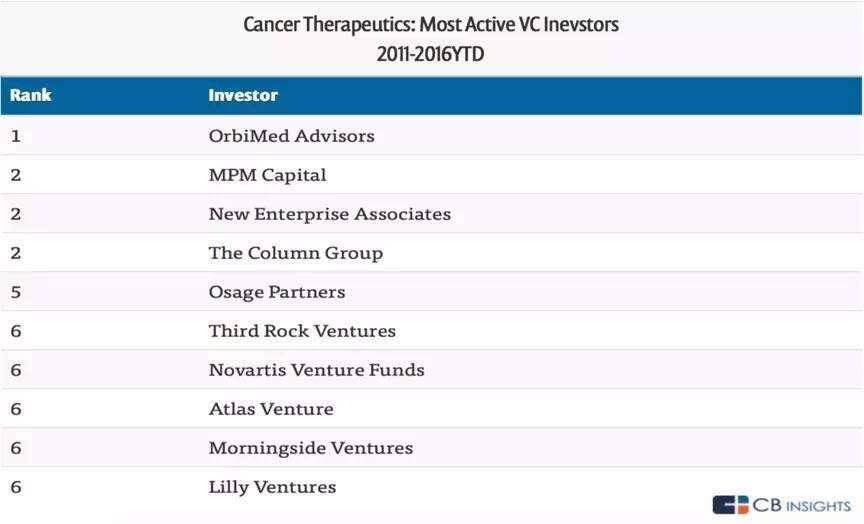
Task: Click the Atlas Venture investor name
Action: [x=271, y=409]
